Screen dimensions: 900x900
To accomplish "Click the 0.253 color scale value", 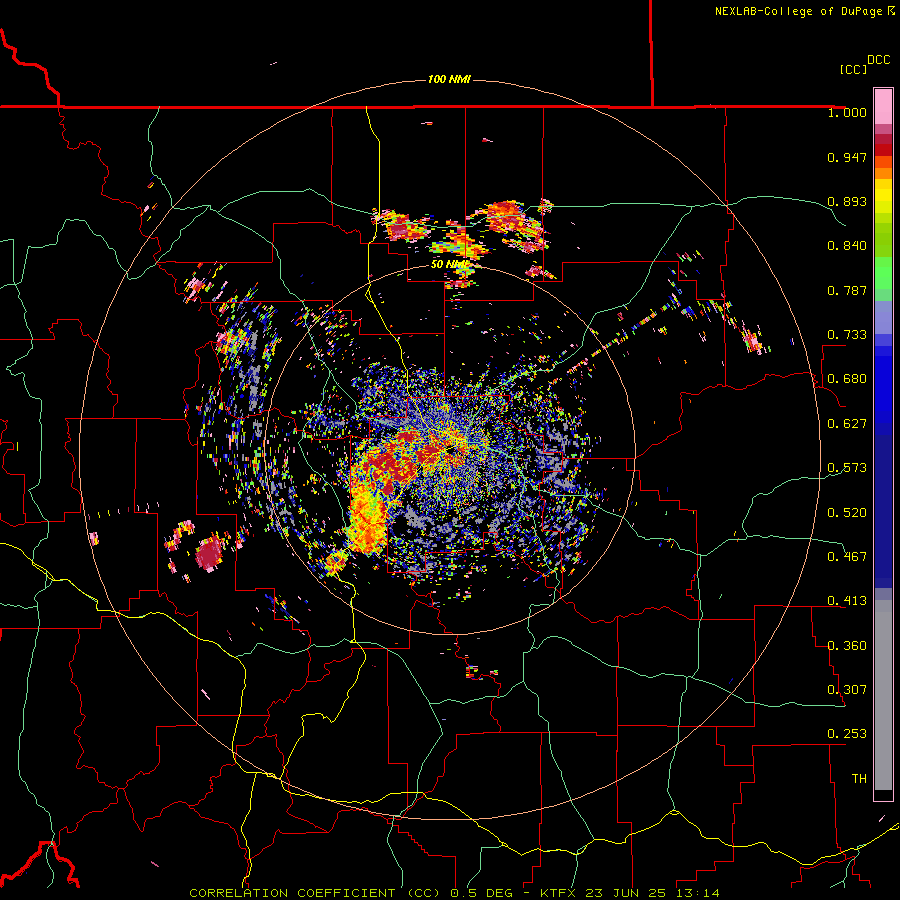I will point(847,734).
